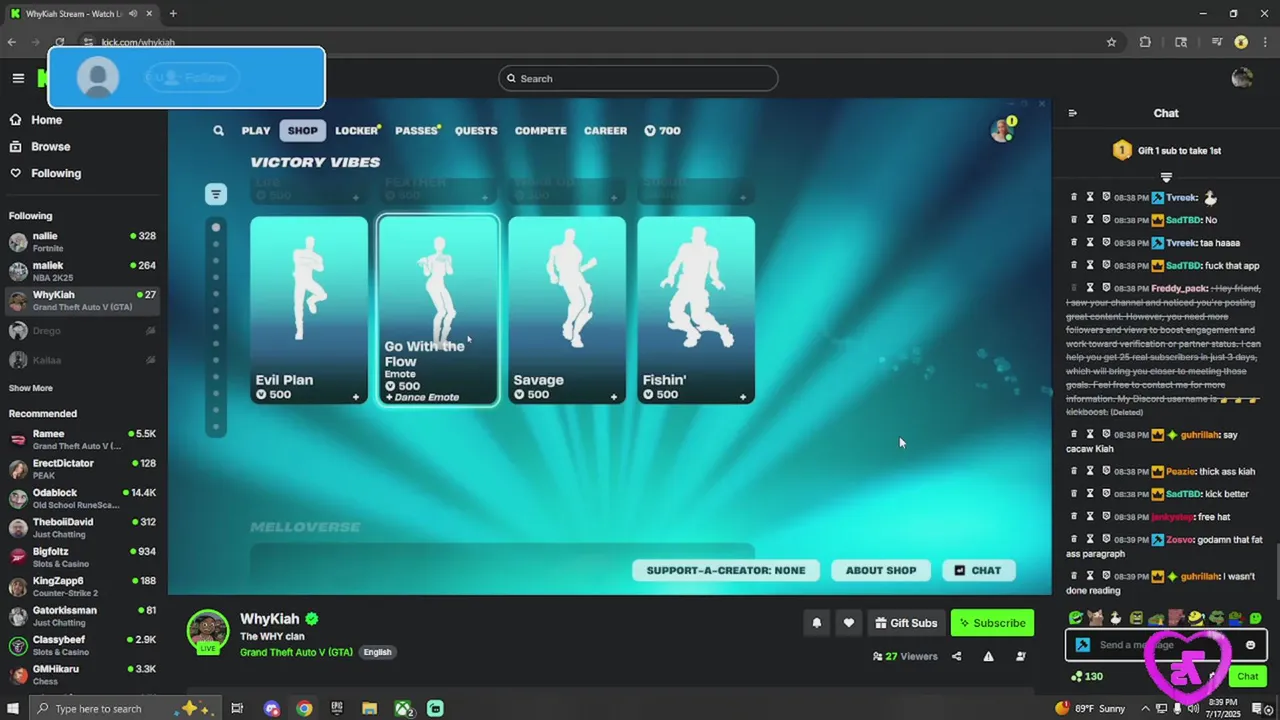This screenshot has width=1280, height=720.
Task: Ban Tvreek shield icon on 'taa haaaa'
Action: pos(1107,243)
